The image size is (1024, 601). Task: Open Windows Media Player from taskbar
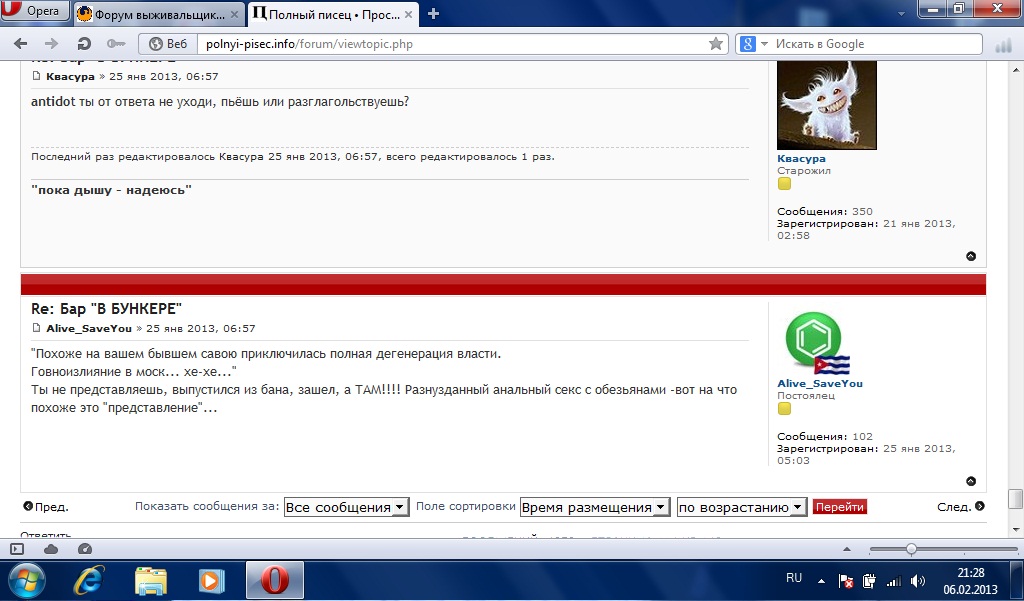(211, 580)
